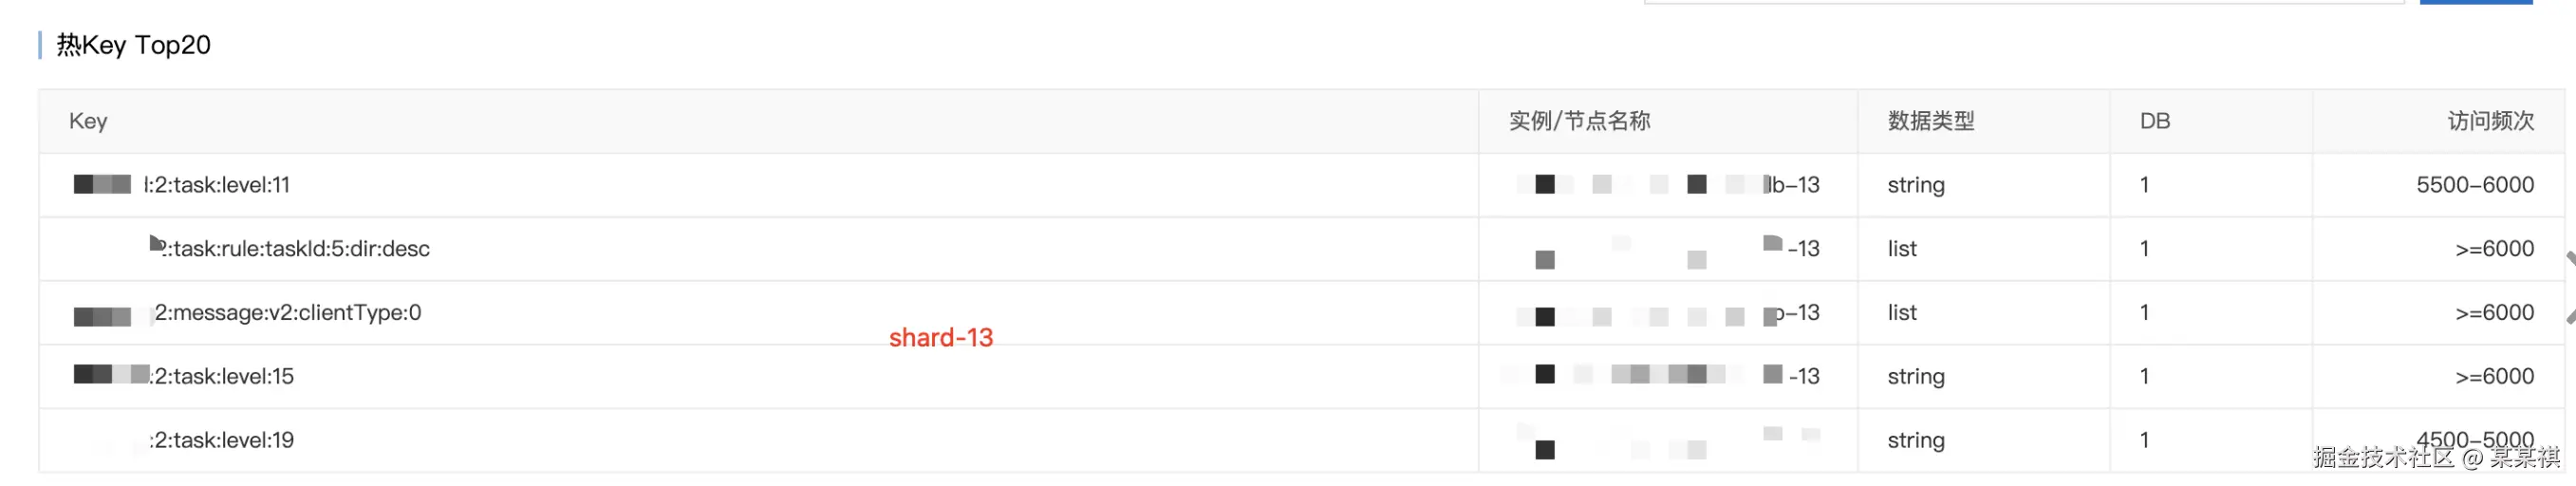Click the node name ending in lb-13
The image size is (2576, 486).
(1790, 185)
